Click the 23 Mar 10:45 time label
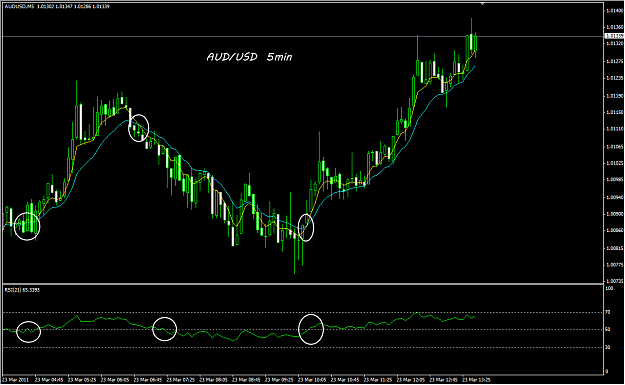The height and width of the screenshot is (385, 625). pos(345,380)
